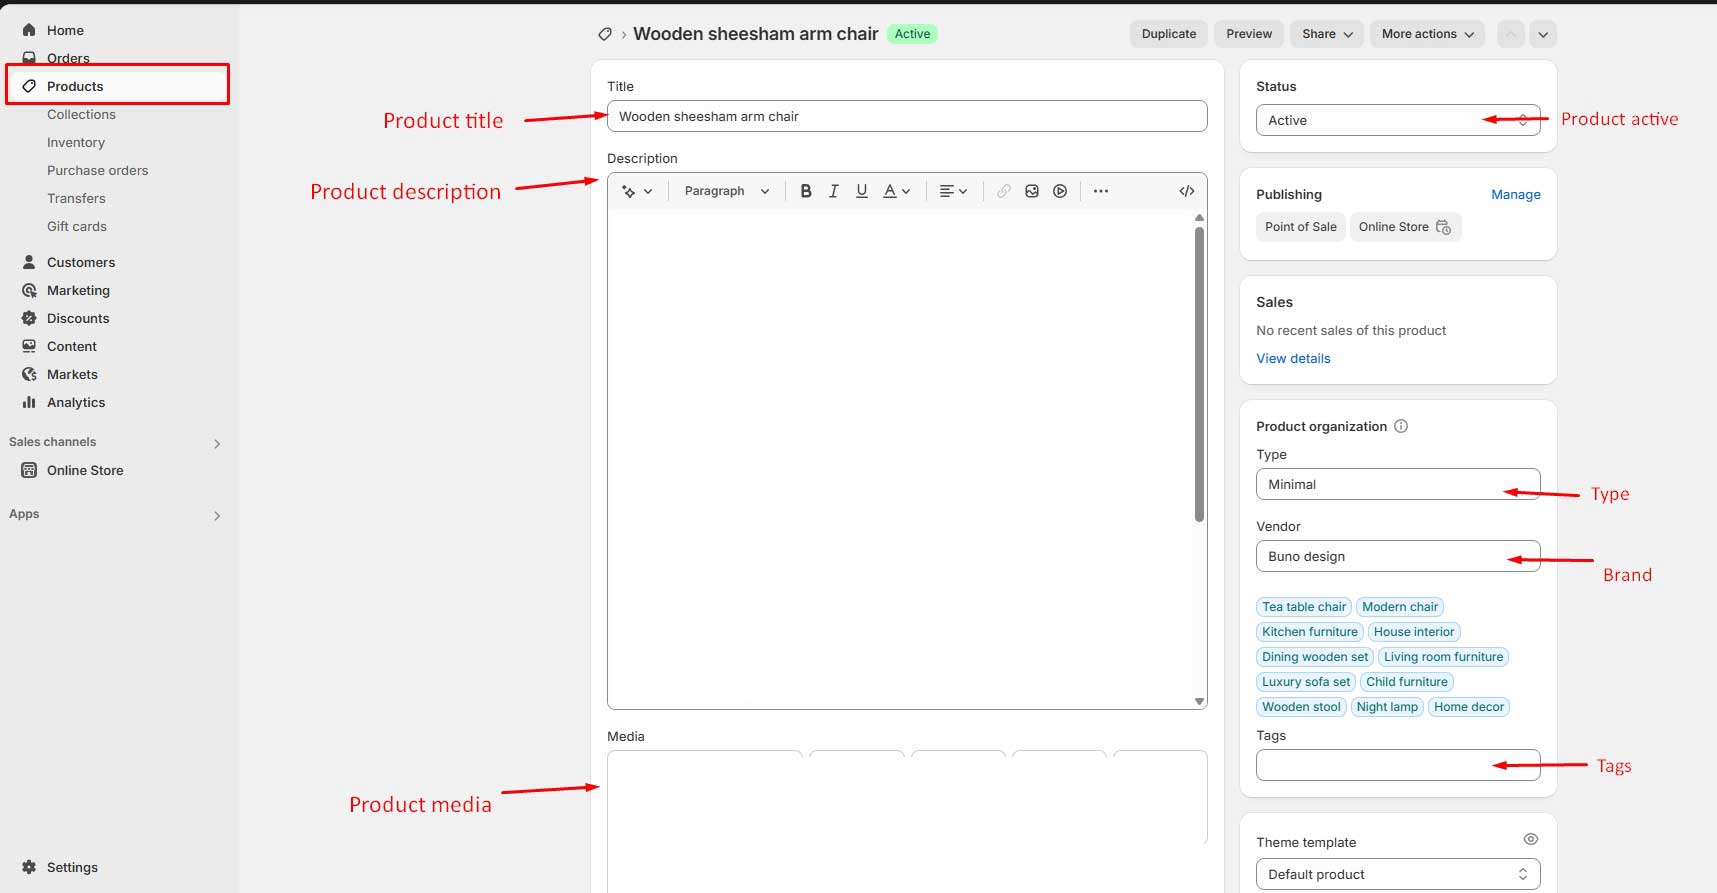
Task: Click the underline formatting icon
Action: coord(861,191)
